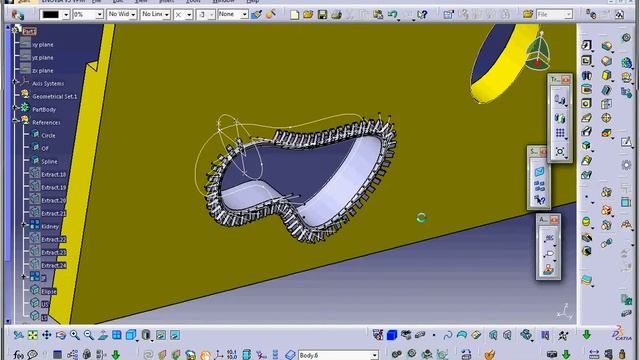The width and height of the screenshot is (640, 360).
Task: Open the transparency 0% dropdown
Action: 99,15
